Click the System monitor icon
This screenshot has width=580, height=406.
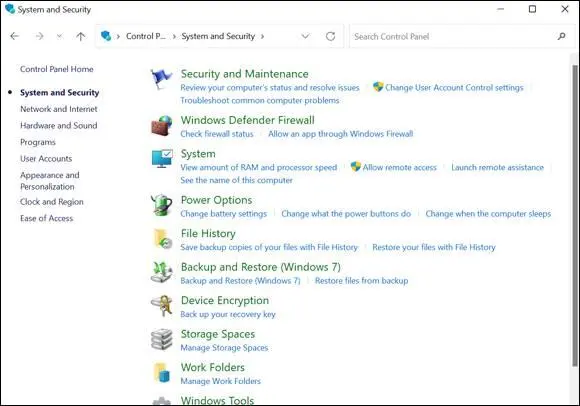[162, 158]
